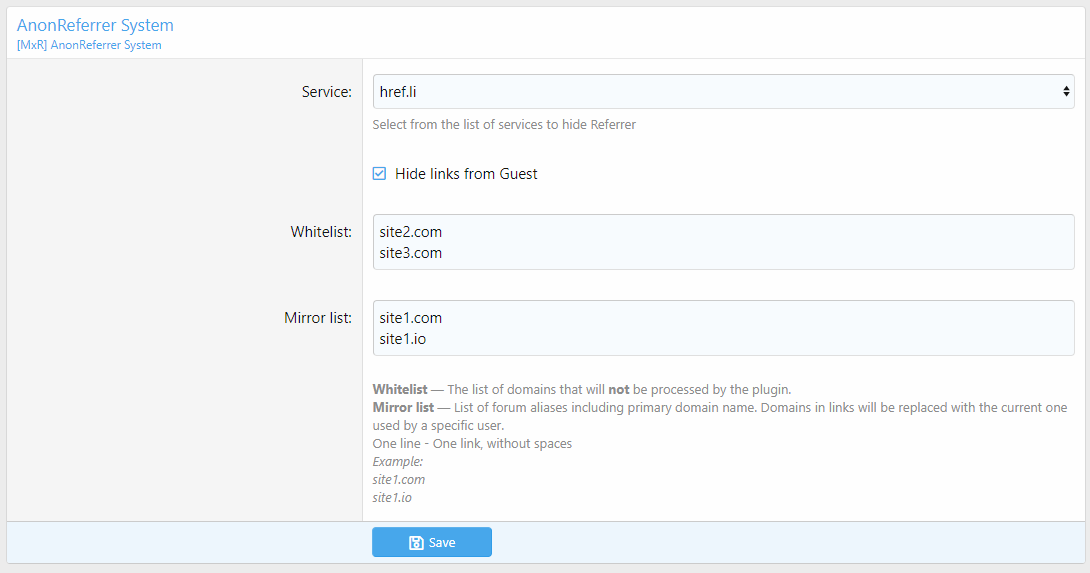Click the [MxR] AnonReferrer System subtitle
Viewport: 1090px width, 573px height.
(x=89, y=45)
